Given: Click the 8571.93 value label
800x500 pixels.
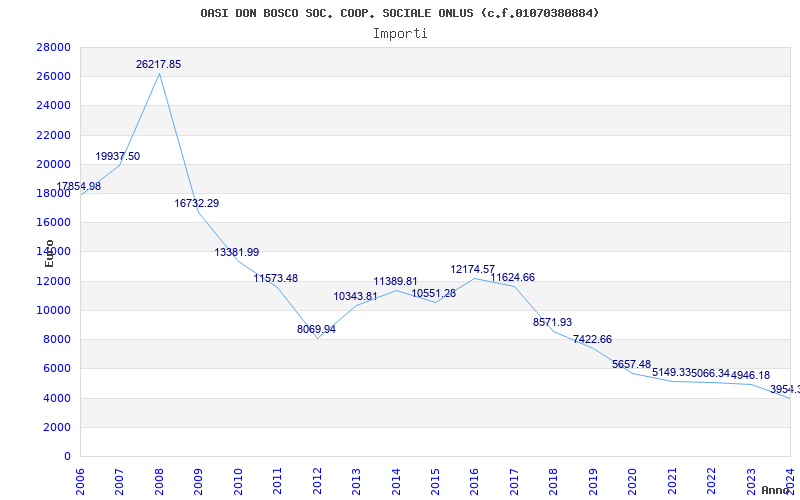Looking at the screenshot, I should pyautogui.click(x=552, y=322).
